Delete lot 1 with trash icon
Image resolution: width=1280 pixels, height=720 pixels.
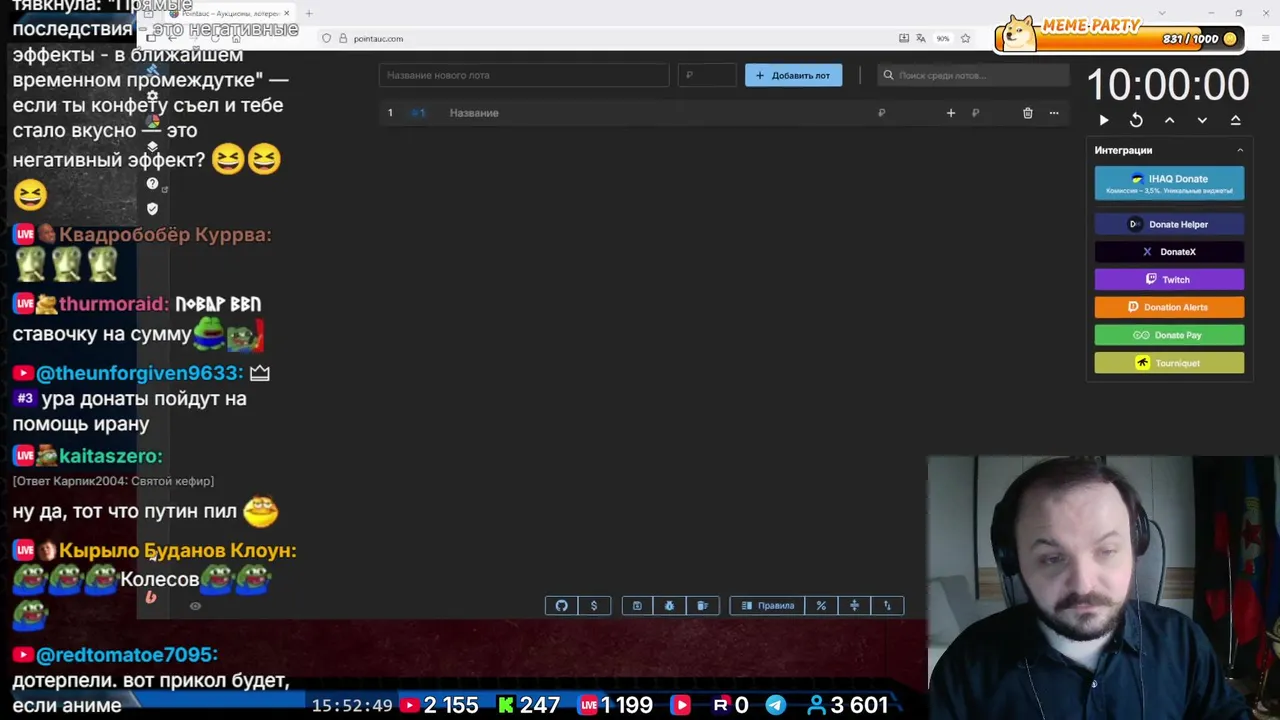[1027, 113]
